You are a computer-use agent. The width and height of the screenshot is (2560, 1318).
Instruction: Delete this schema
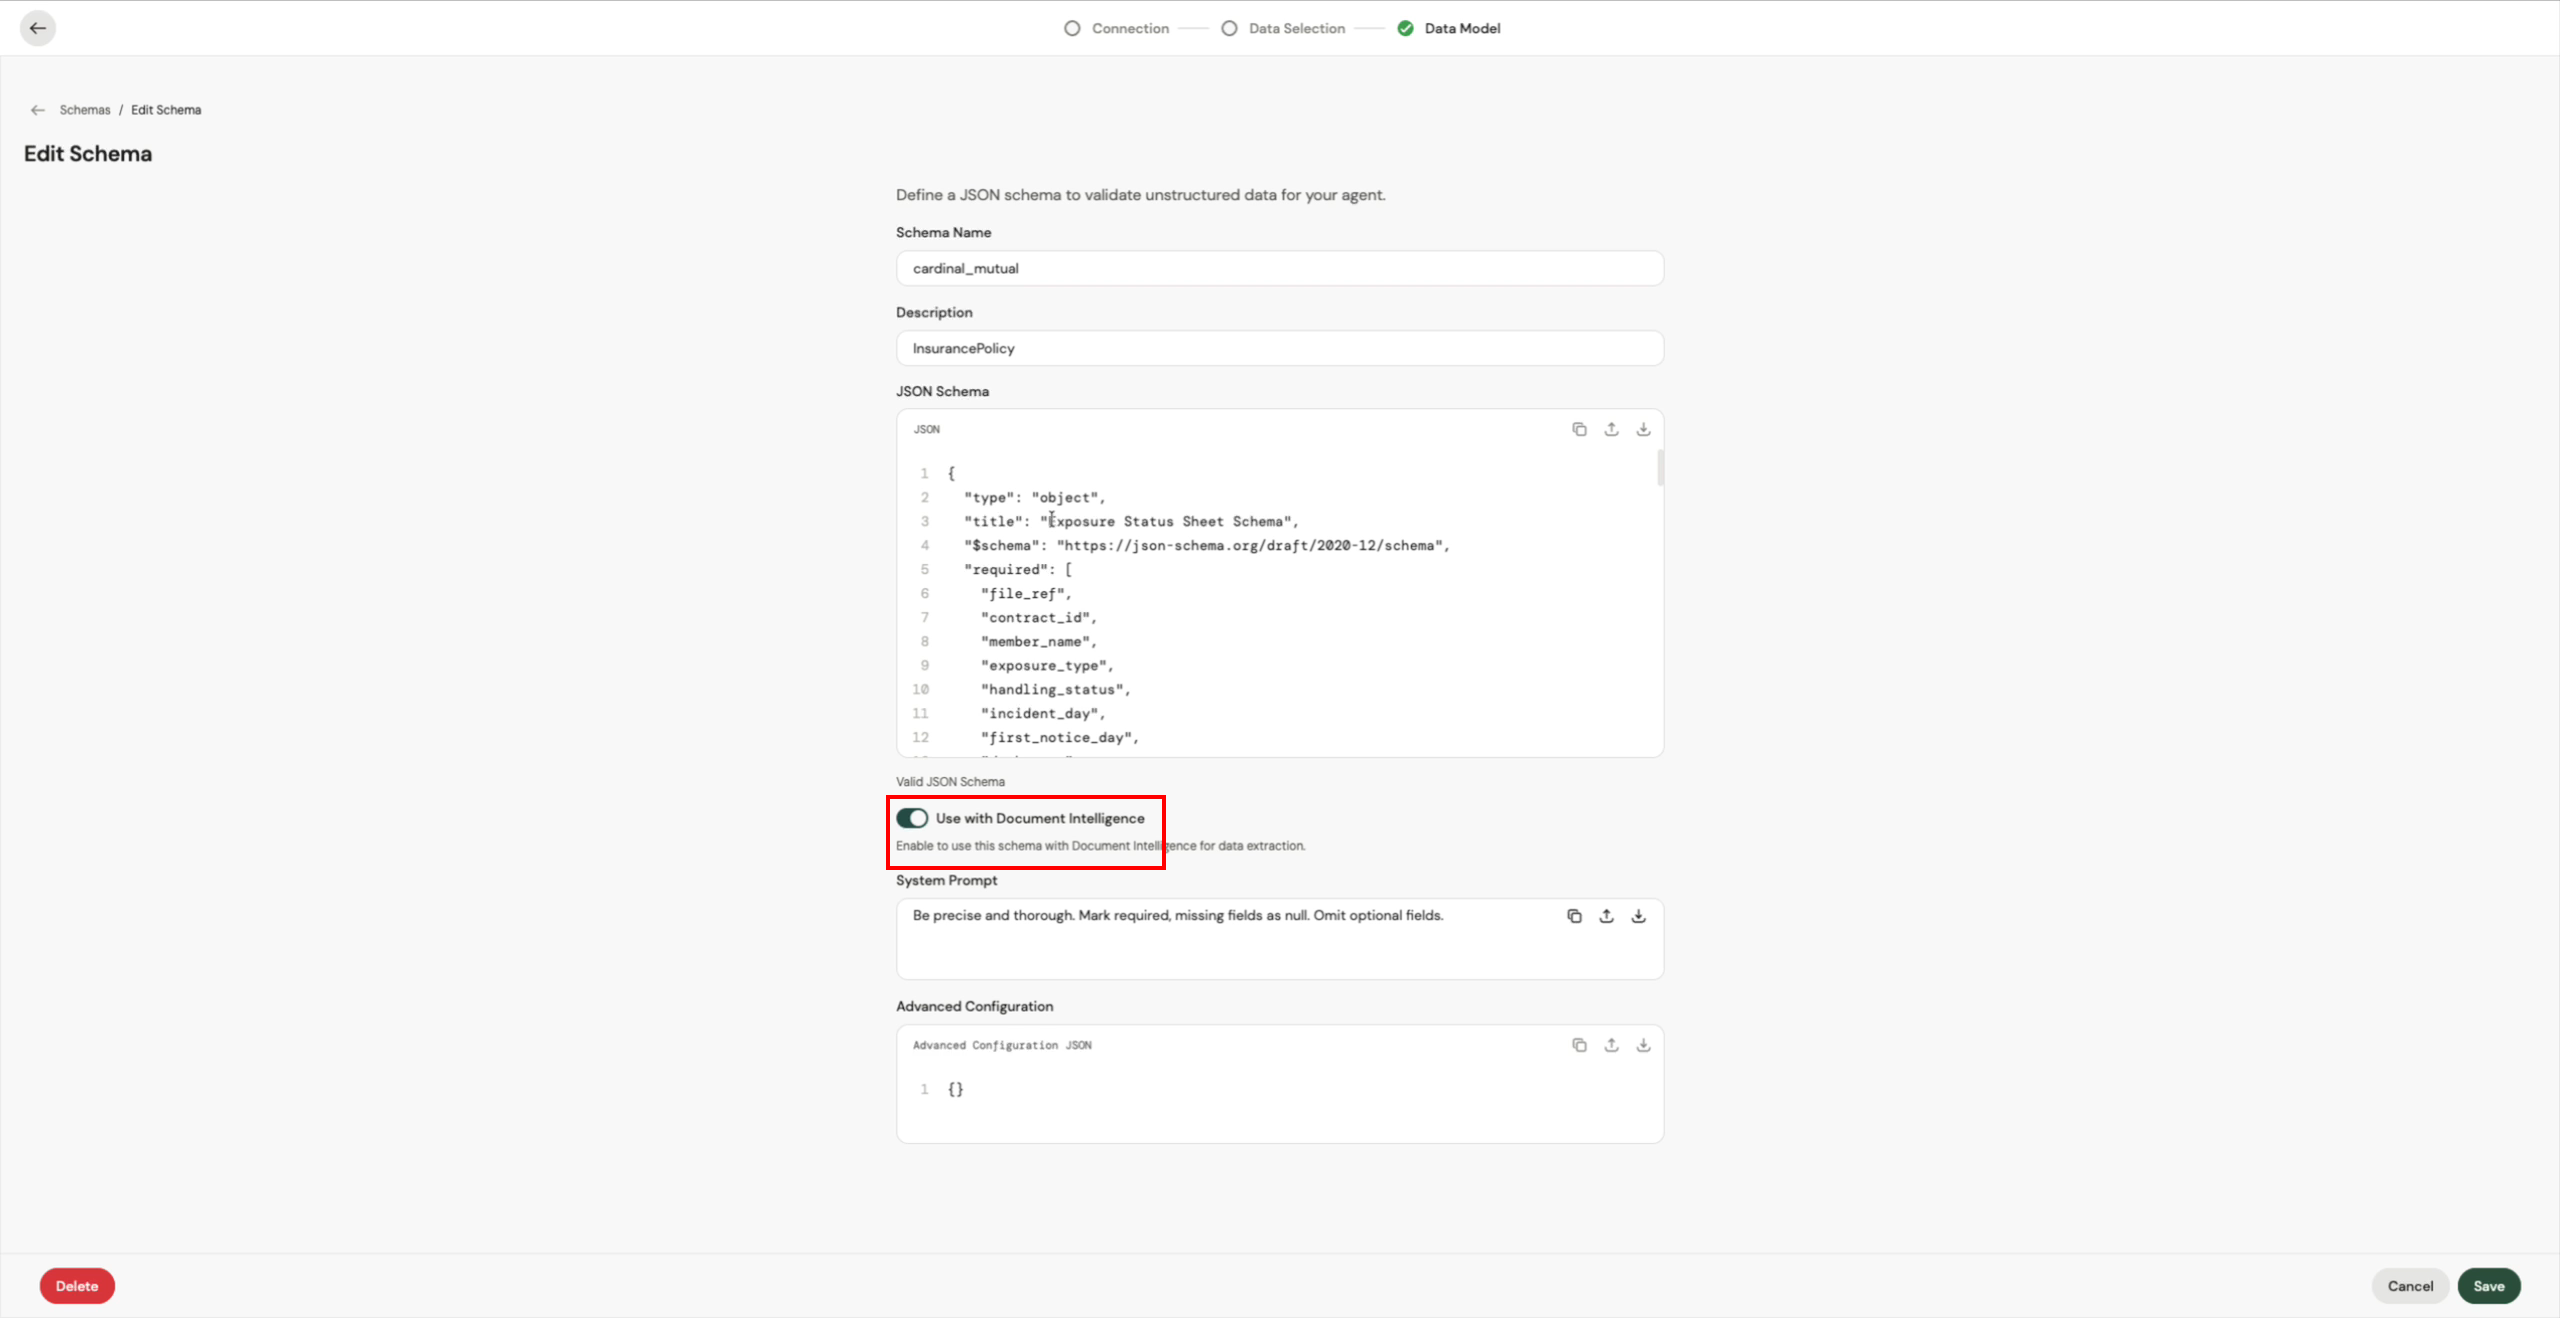(77, 1286)
